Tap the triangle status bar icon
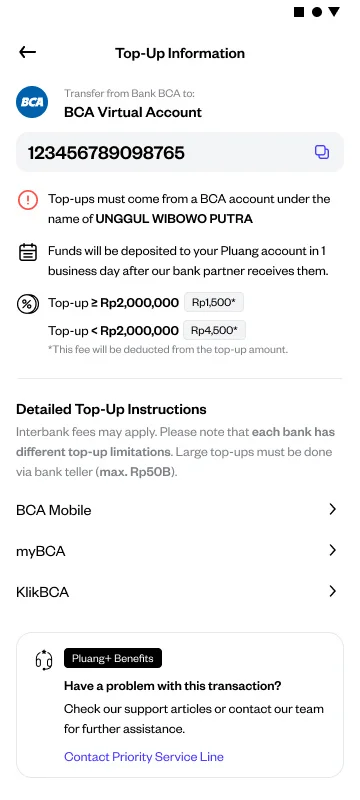This screenshot has width=360, height=800. point(334,12)
